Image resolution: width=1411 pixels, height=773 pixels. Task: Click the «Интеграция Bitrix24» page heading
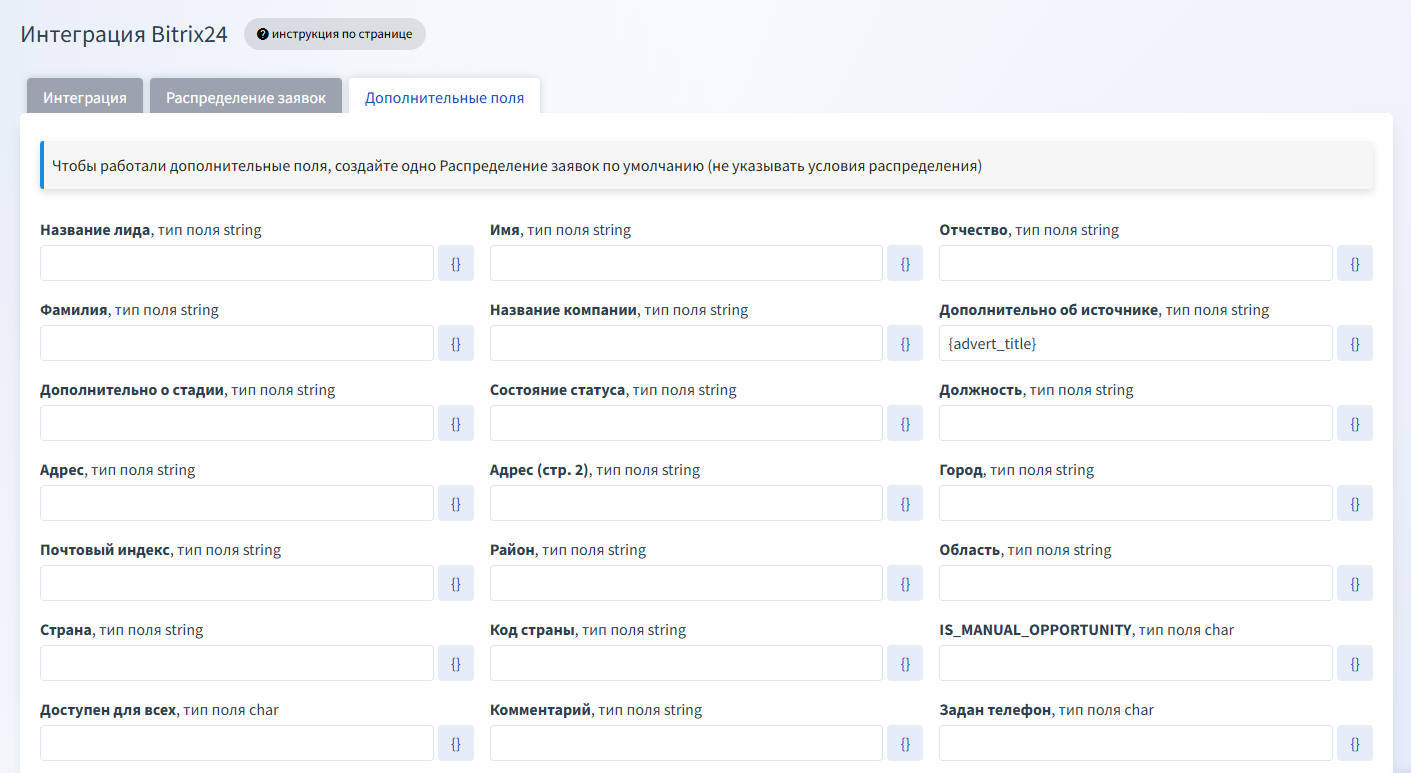click(124, 34)
